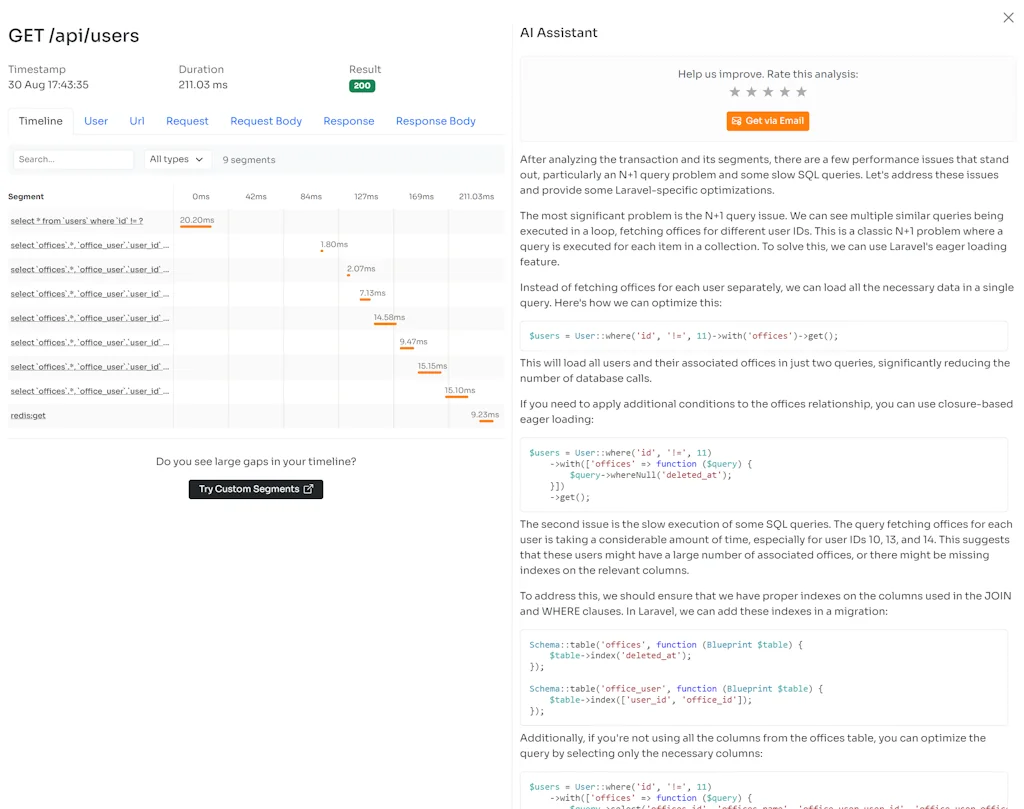Open the All types filter dropdown
Image resolution: width=1024 pixels, height=809 pixels.
pos(175,159)
